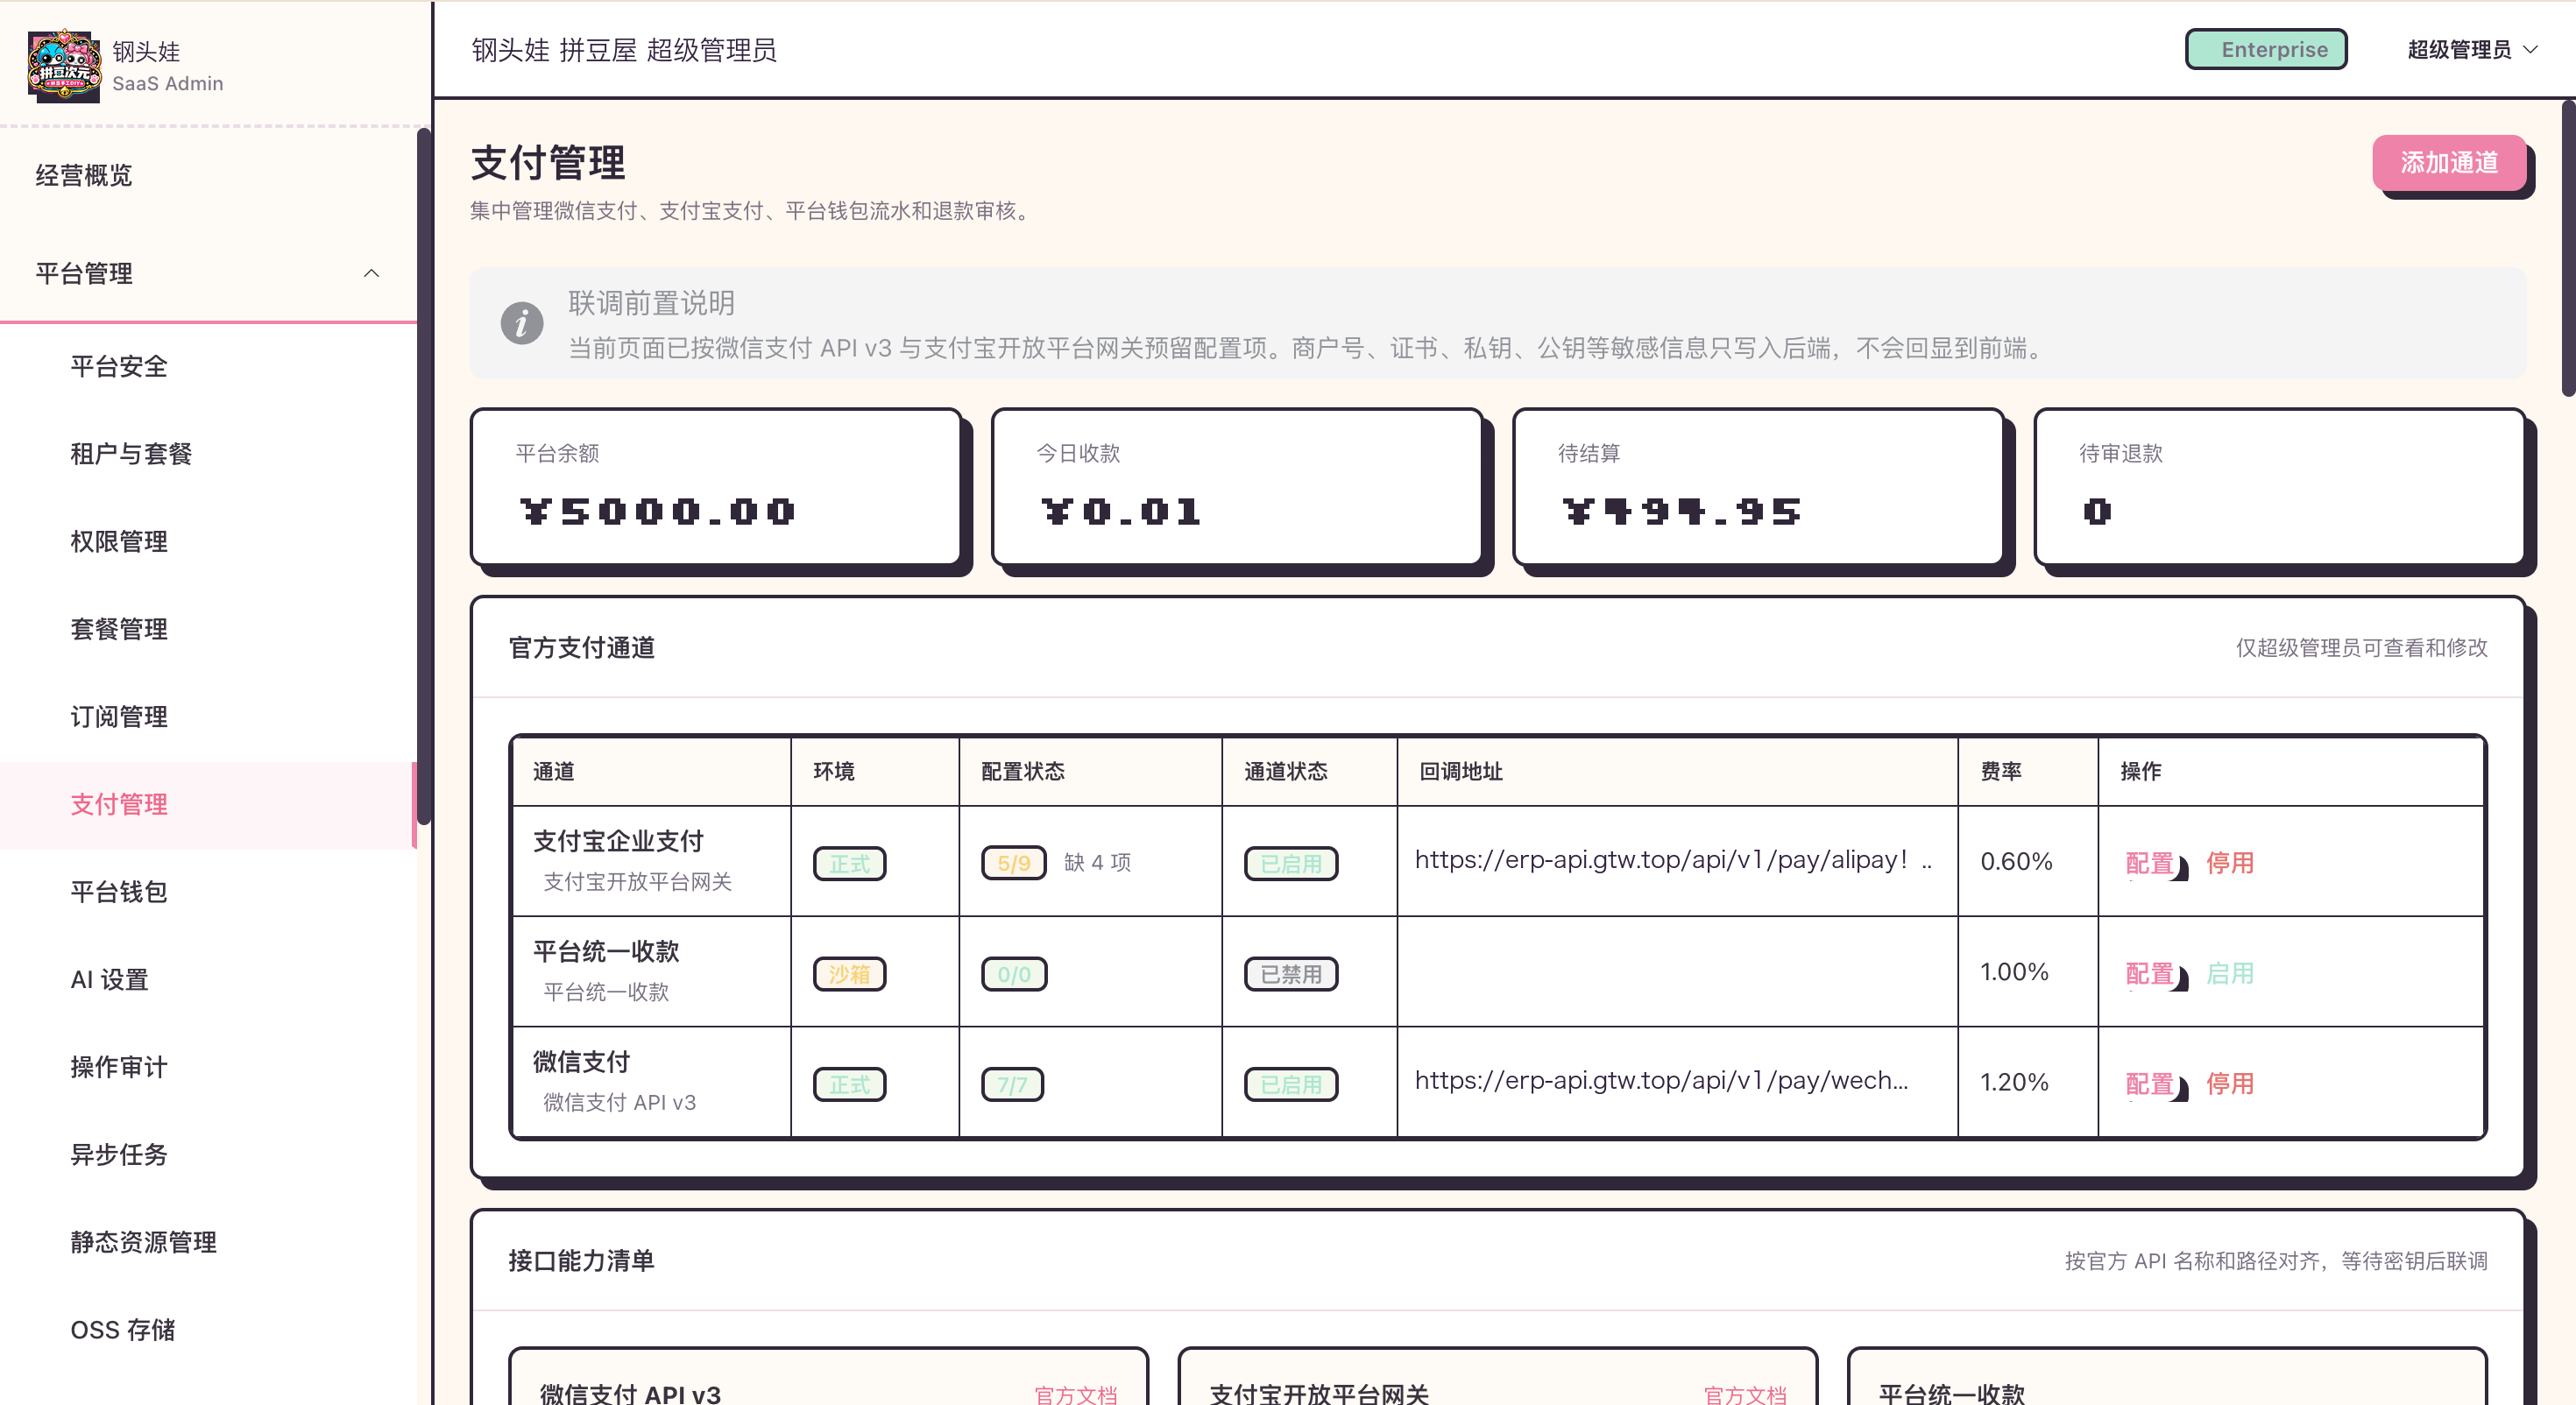Click the 待结算 card
The width and height of the screenshot is (2576, 1405).
coord(1758,486)
